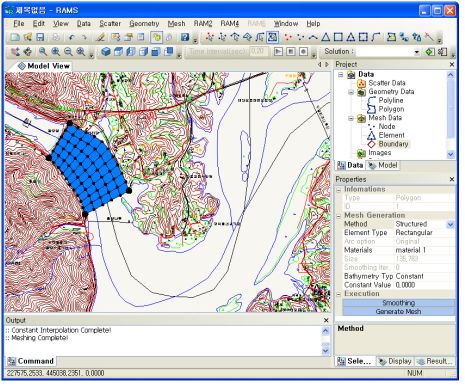This screenshot has width=465, height=386.
Task: Click the Smoothing execution button
Action: 399,303
